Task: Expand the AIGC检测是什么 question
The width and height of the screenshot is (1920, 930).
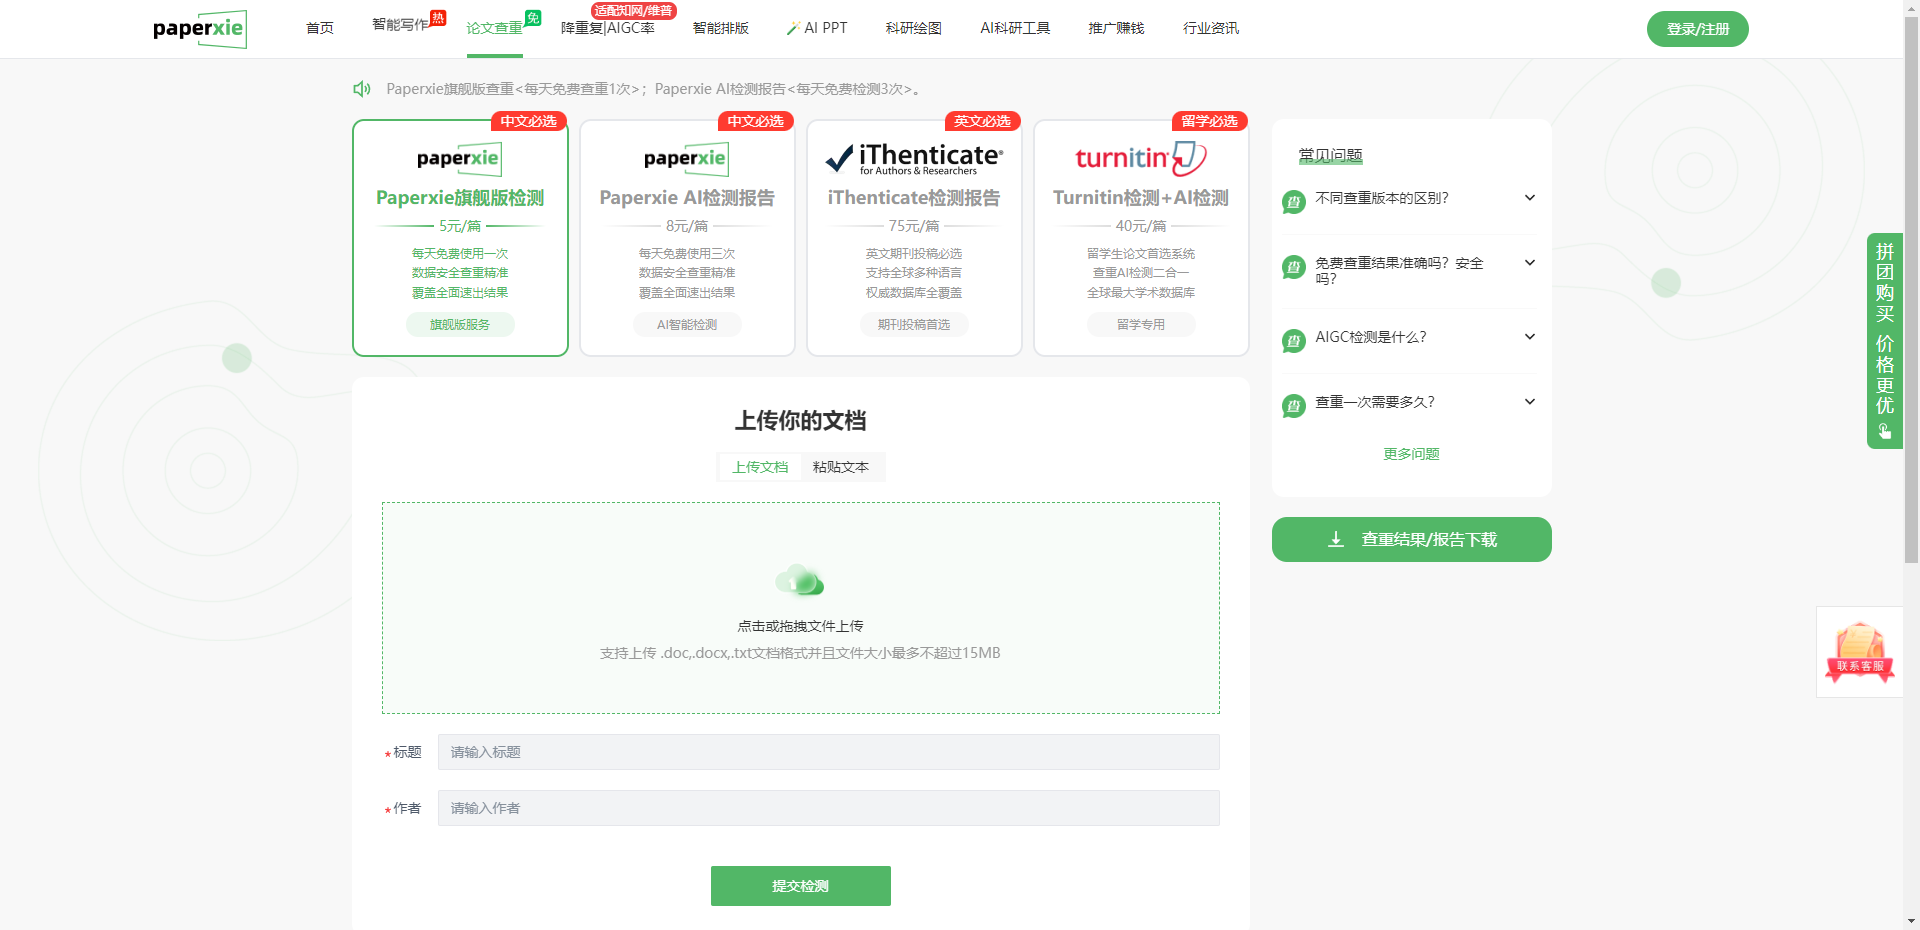Action: [1530, 337]
